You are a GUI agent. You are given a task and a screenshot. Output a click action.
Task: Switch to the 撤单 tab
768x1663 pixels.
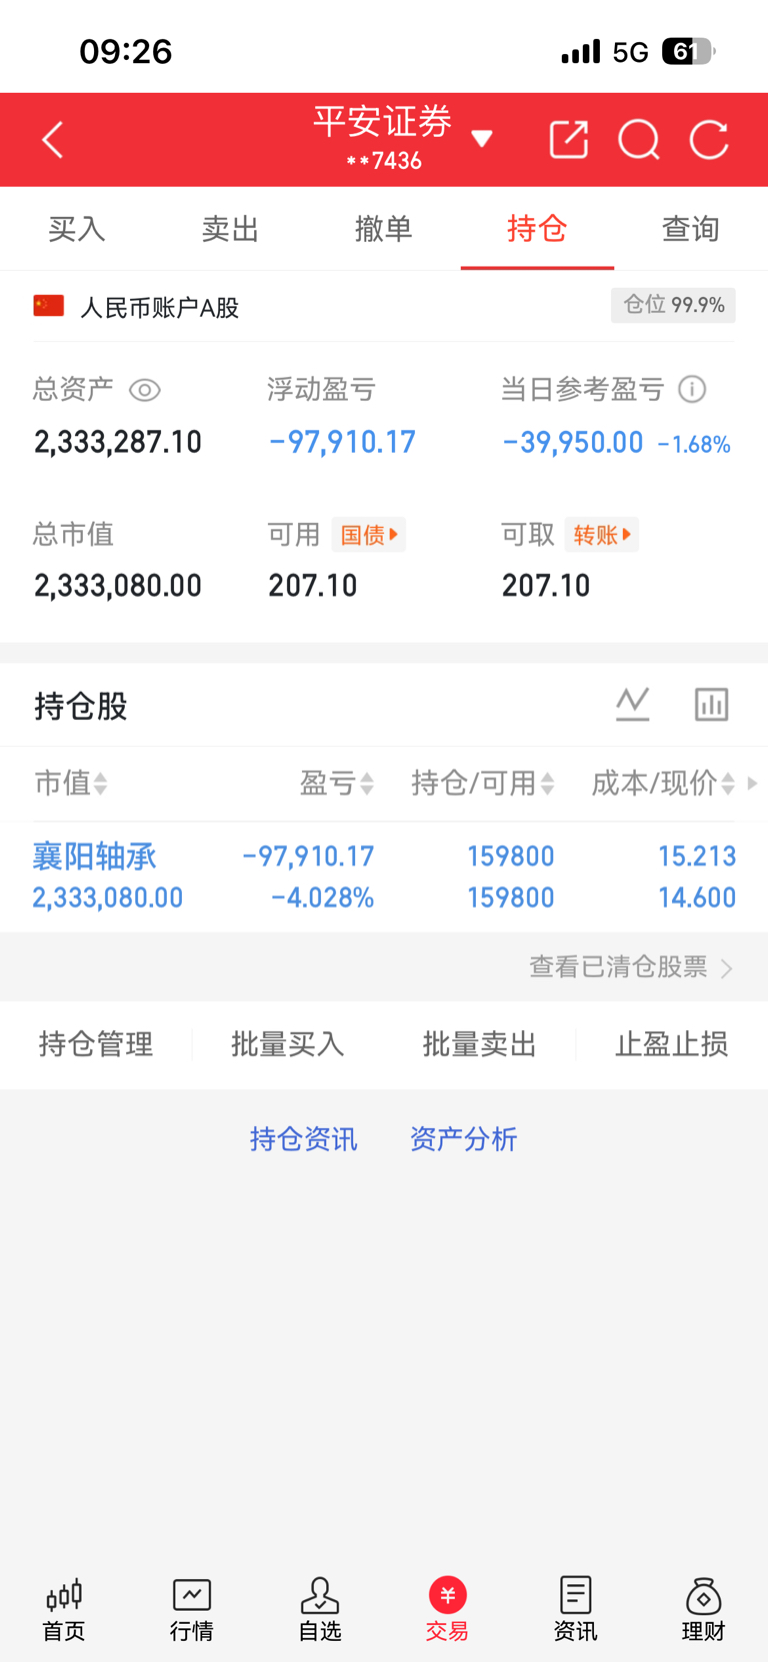point(384,229)
